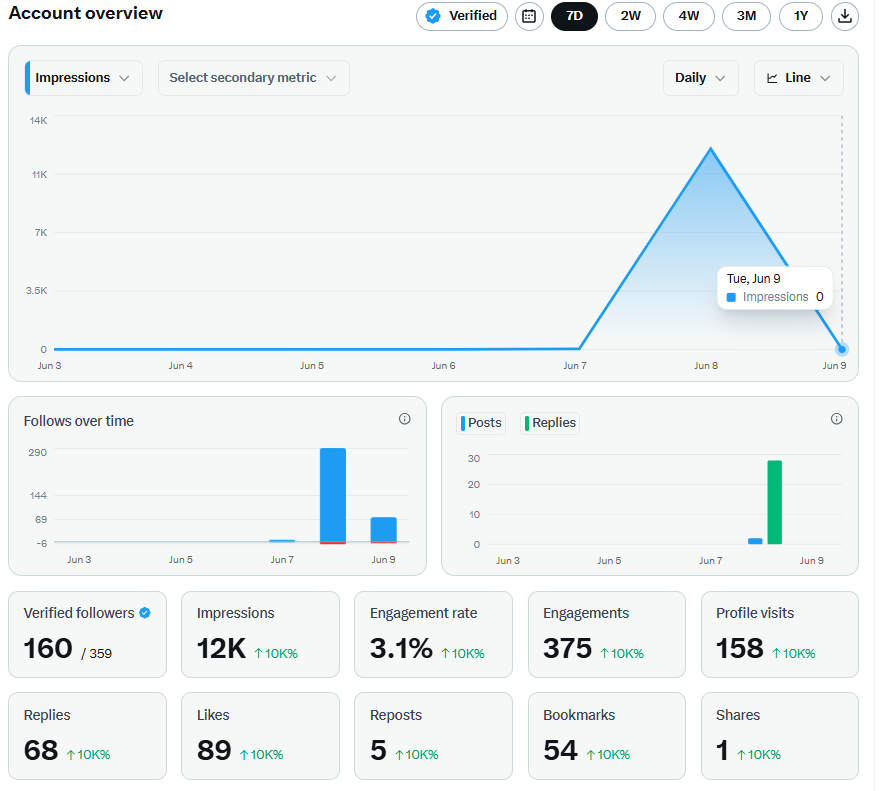
Task: Open the Engagement rate 3.1% stat card
Action: click(433, 634)
